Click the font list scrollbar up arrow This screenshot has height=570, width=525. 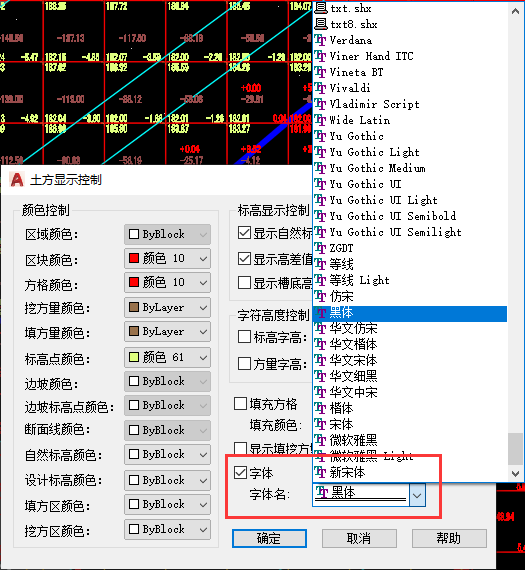tap(515, 11)
